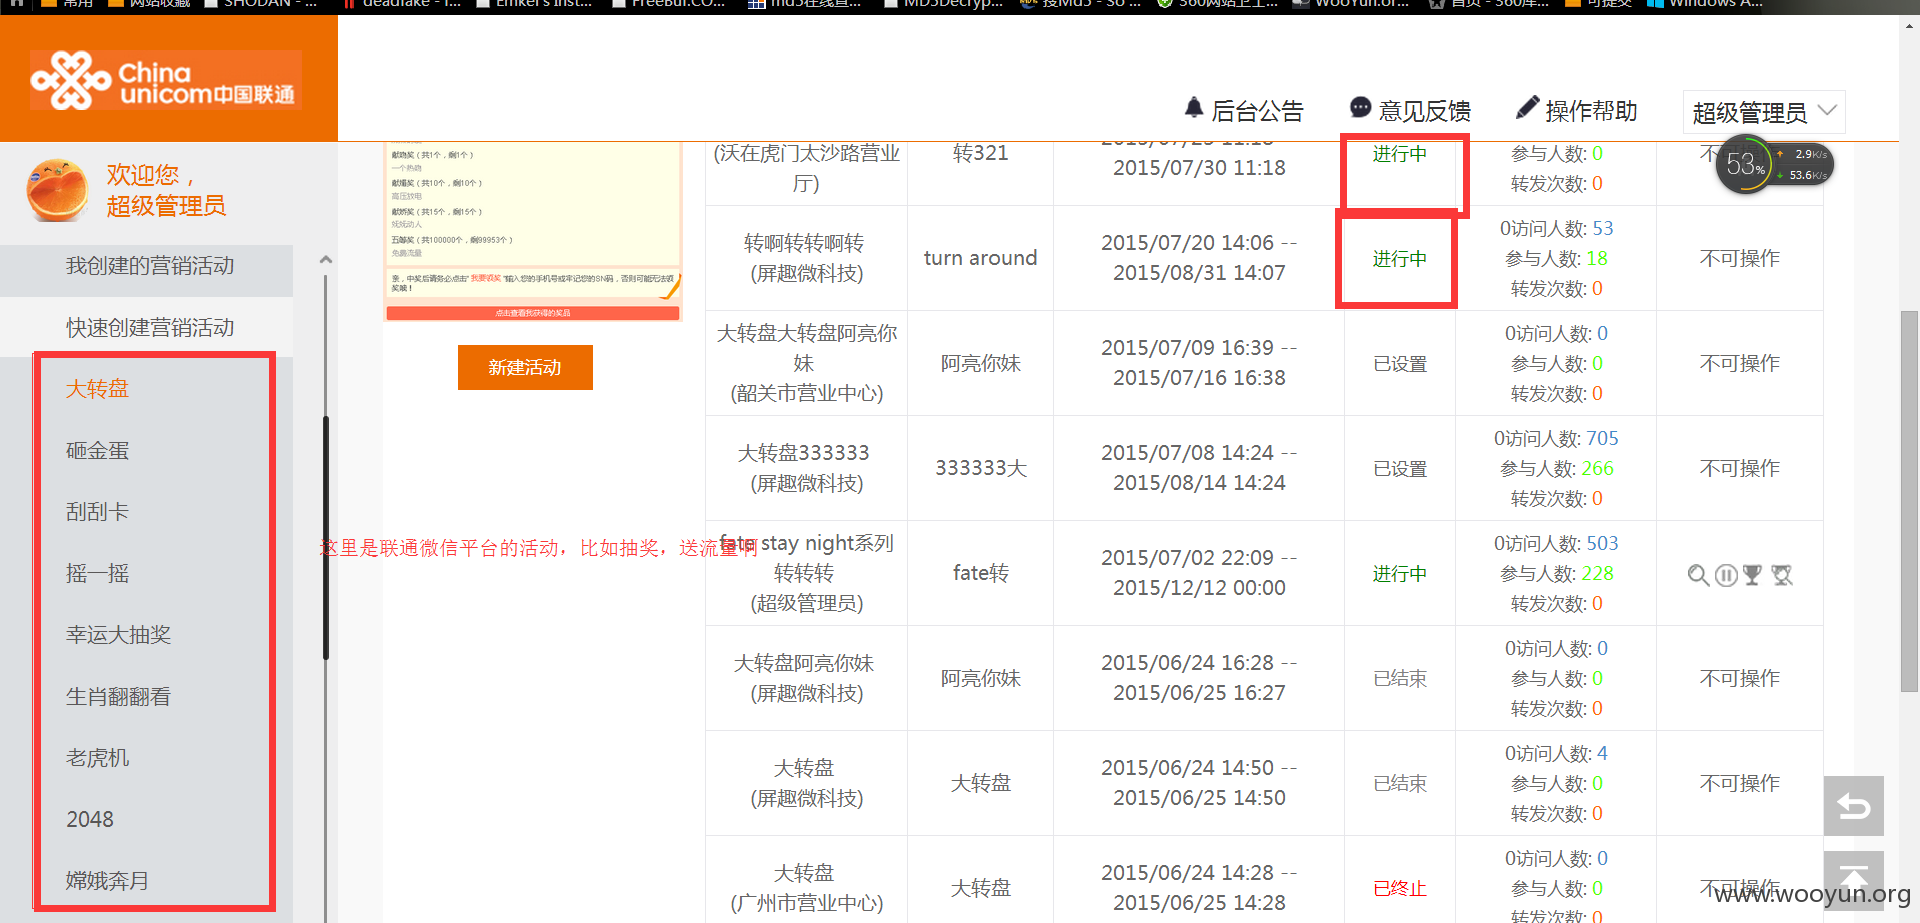The image size is (1920, 923).
Task: Click the fate stay night系列转转转 activity name
Action: [x=806, y=558]
